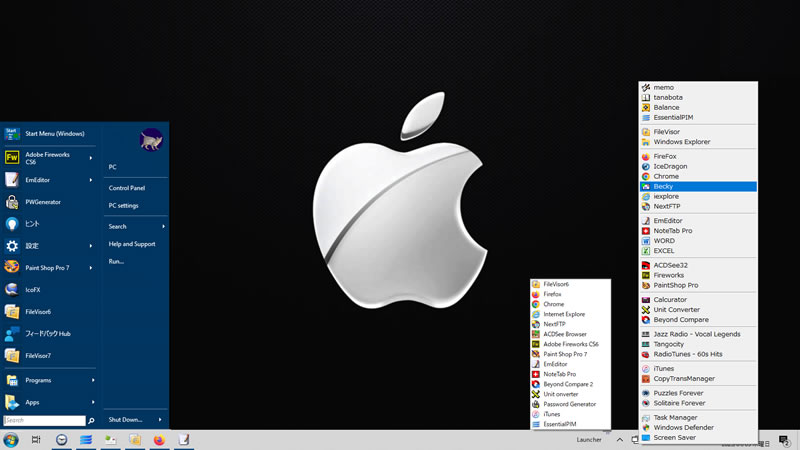Click the FireFox icon in the launcher list
Screen dimensions: 800x450
point(646,157)
